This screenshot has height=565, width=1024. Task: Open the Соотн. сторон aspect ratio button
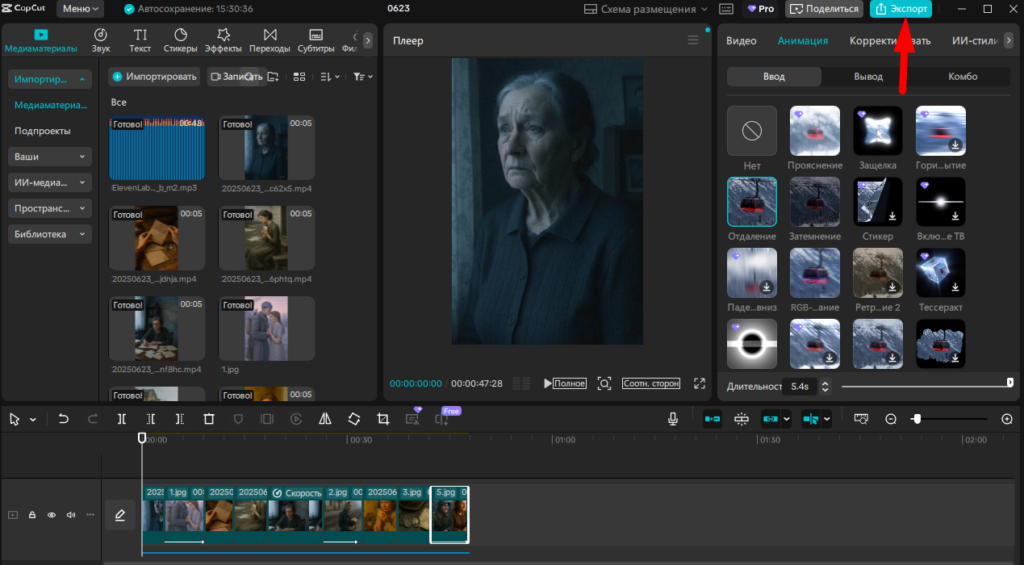point(650,383)
